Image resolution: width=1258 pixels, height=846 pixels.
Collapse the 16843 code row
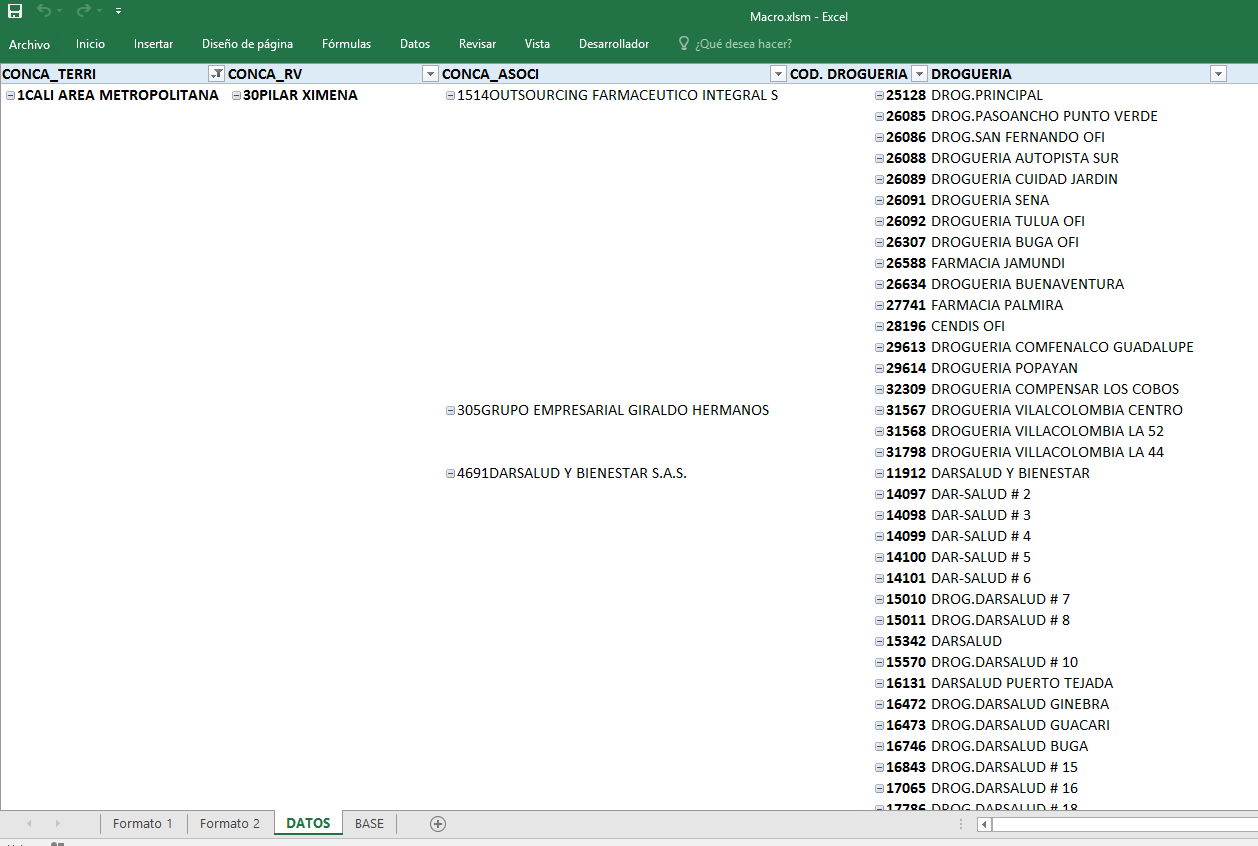click(x=879, y=768)
